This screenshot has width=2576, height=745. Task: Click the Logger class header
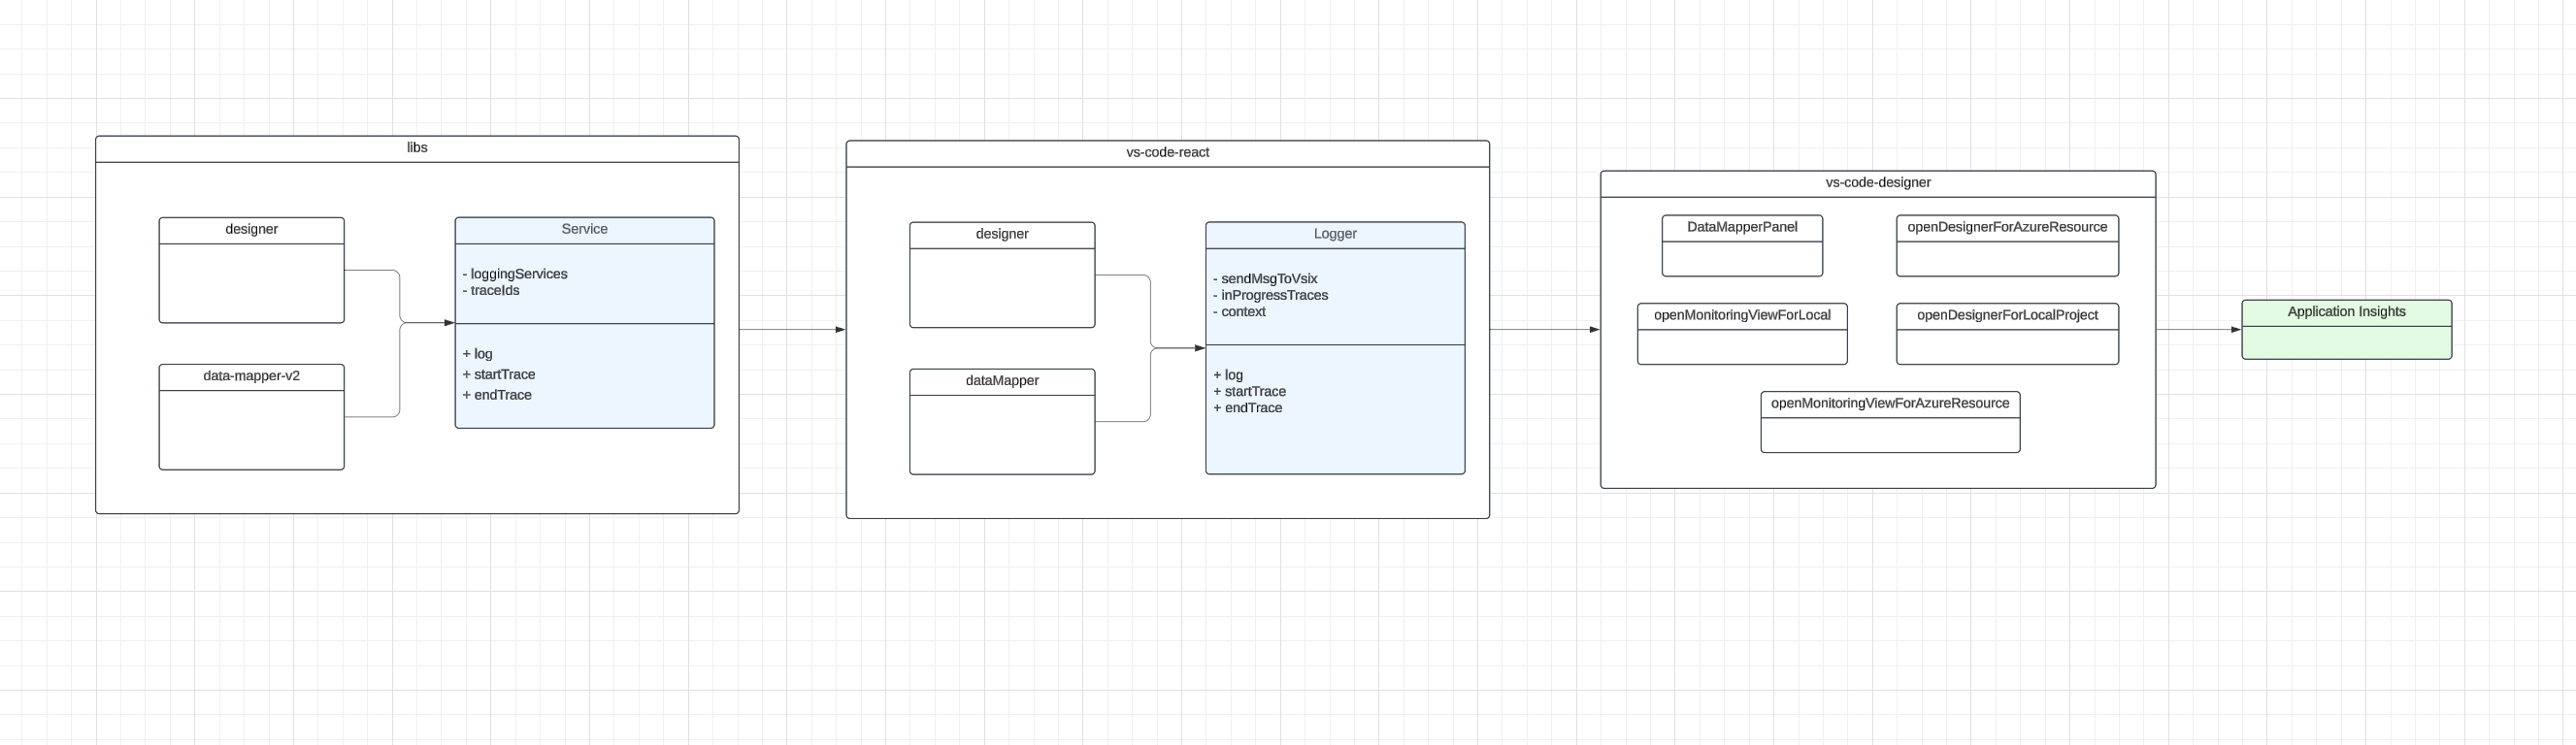[x=1335, y=235]
